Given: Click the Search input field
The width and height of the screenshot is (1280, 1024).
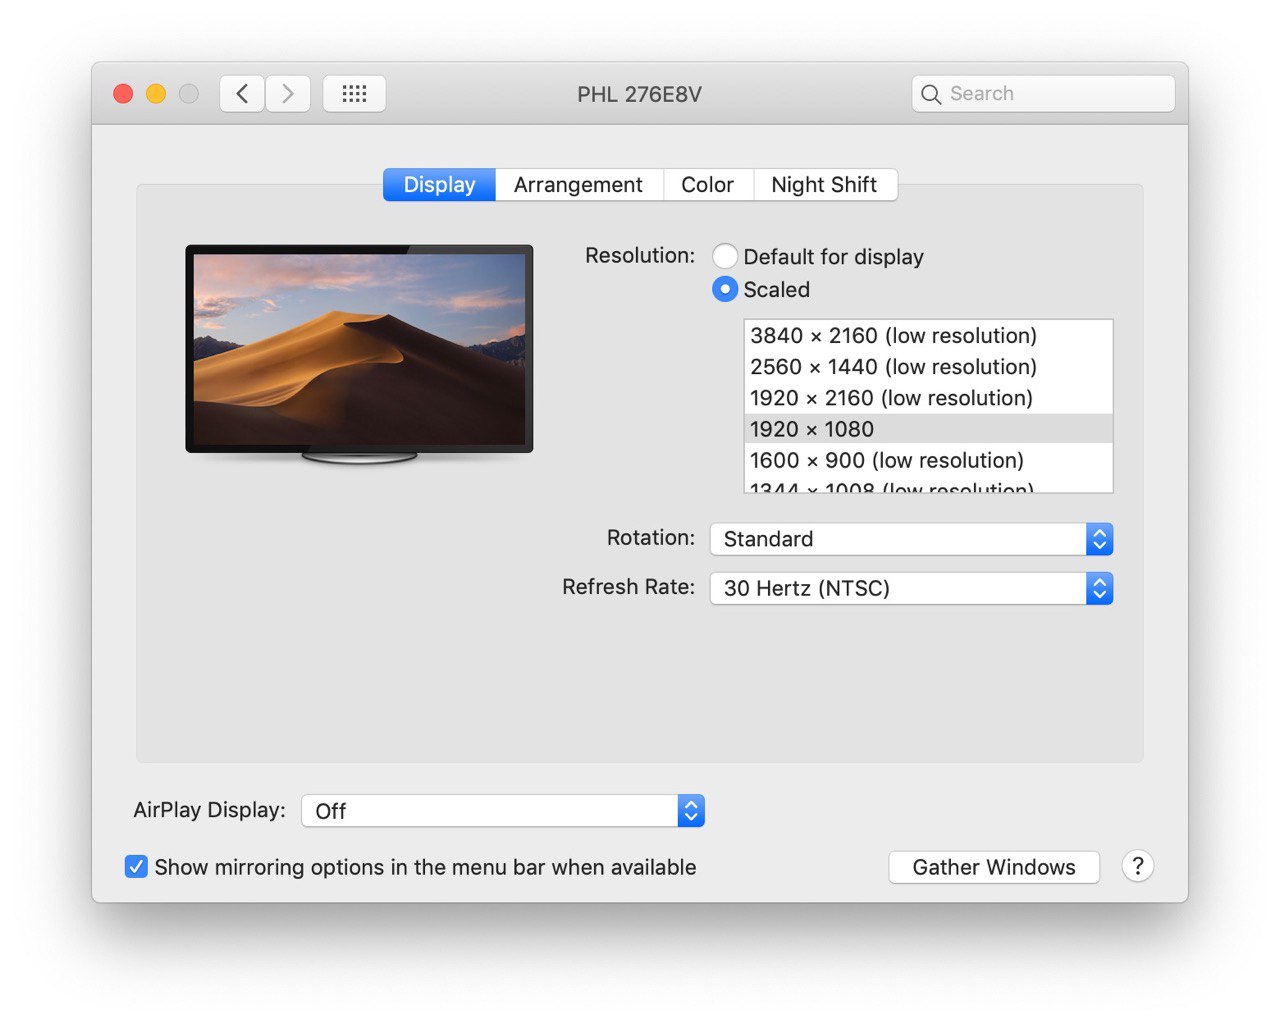Looking at the screenshot, I should [1055, 94].
